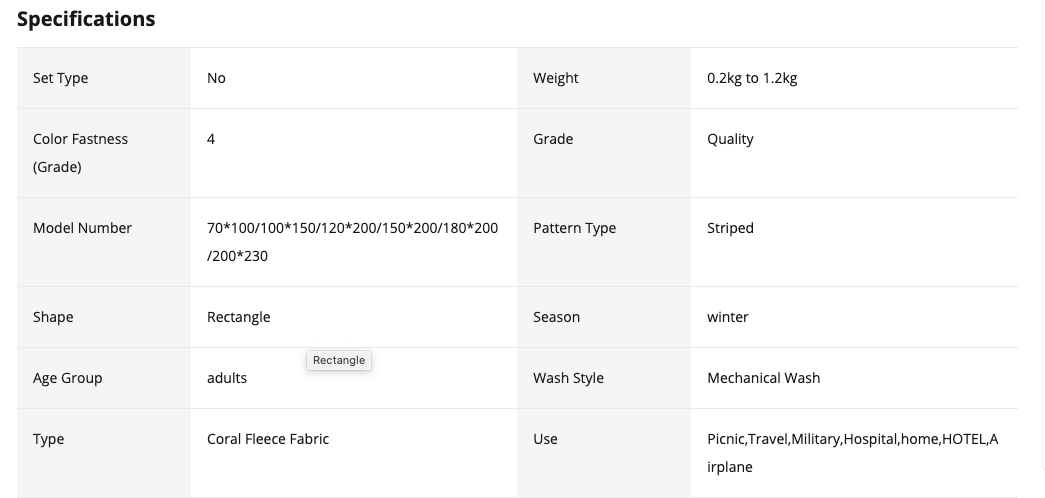
Task: Click the Rectangle tooltip popup
Action: 339,360
